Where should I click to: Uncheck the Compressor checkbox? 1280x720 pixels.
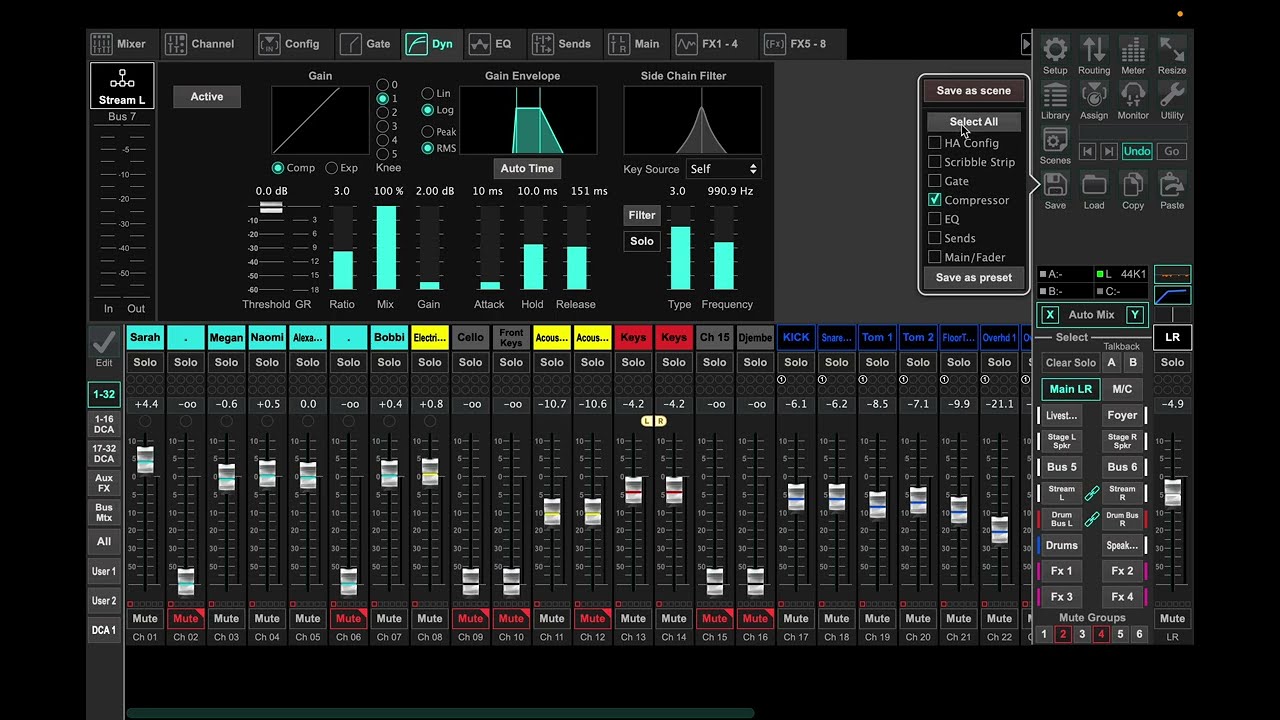[x=935, y=200]
